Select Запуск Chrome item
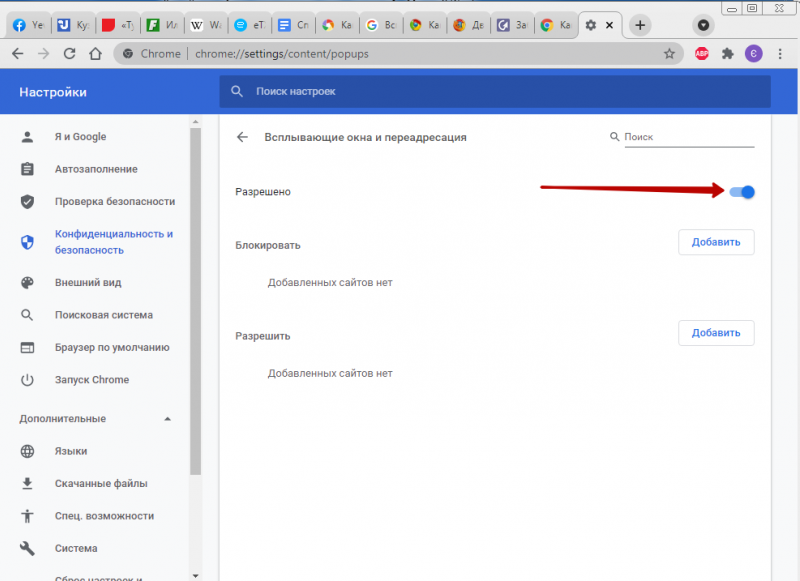The width and height of the screenshot is (800, 581). pos(94,380)
